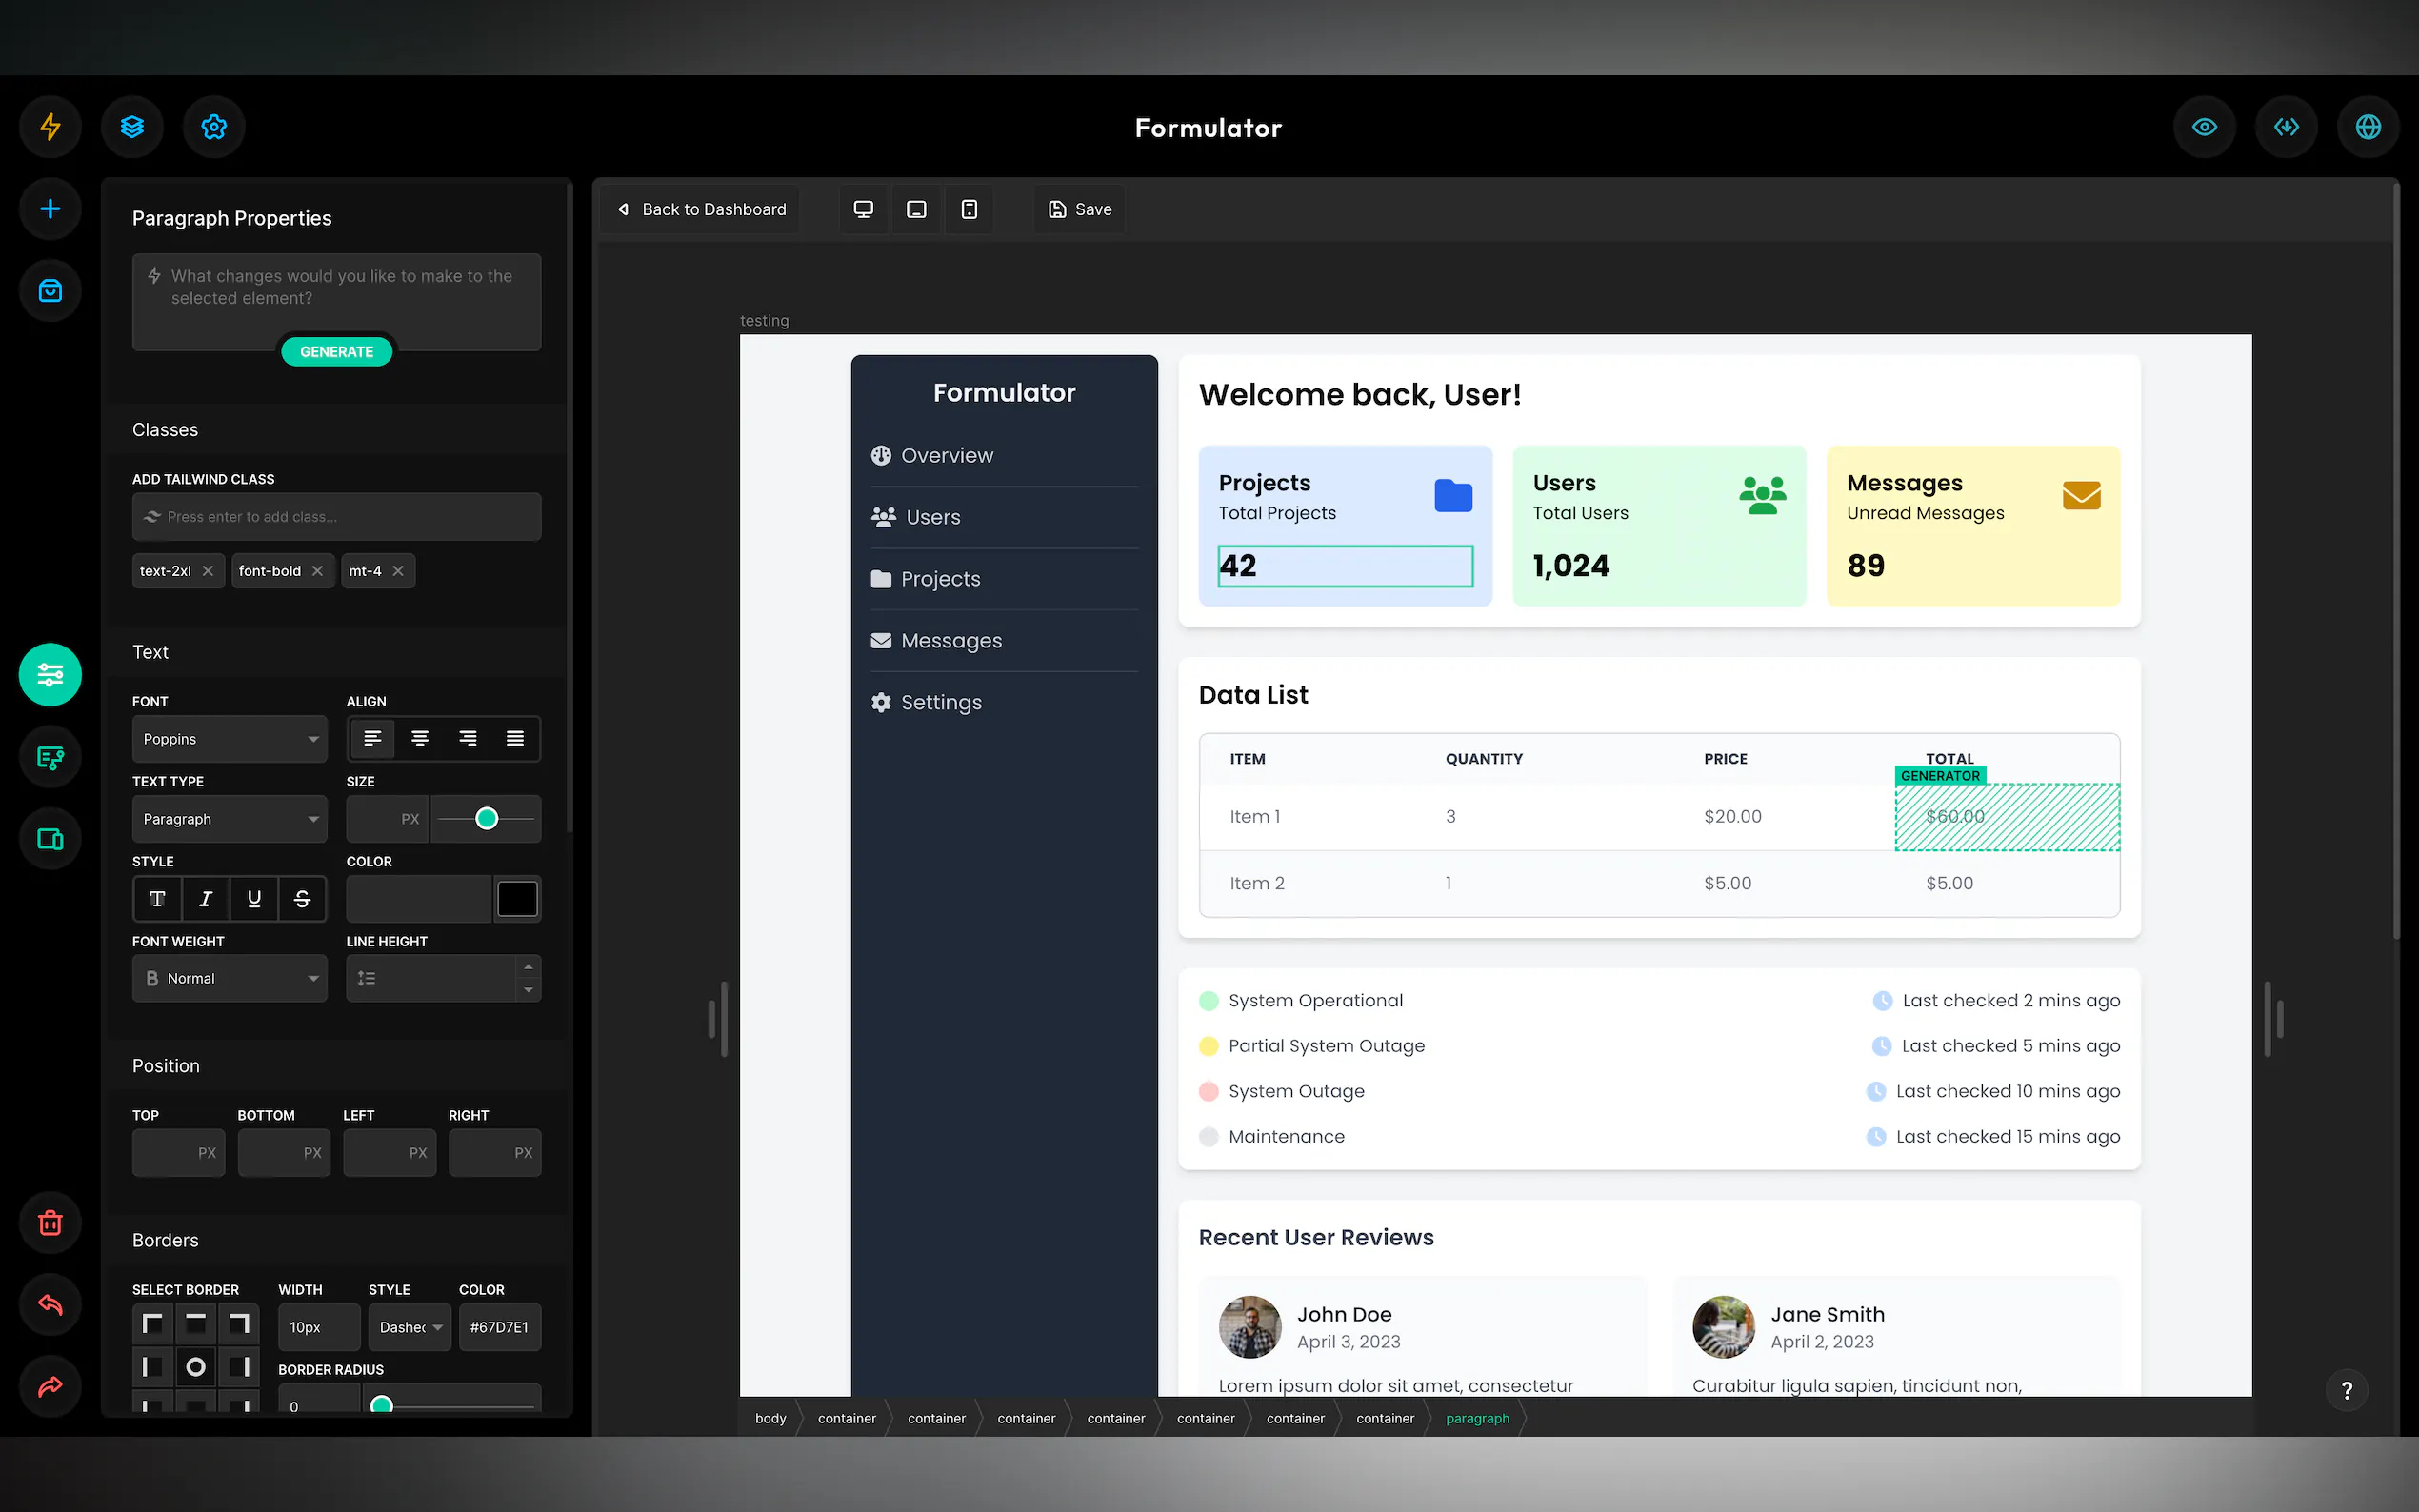Remove the font-bold class tag
2419x1512 pixels.
317,571
